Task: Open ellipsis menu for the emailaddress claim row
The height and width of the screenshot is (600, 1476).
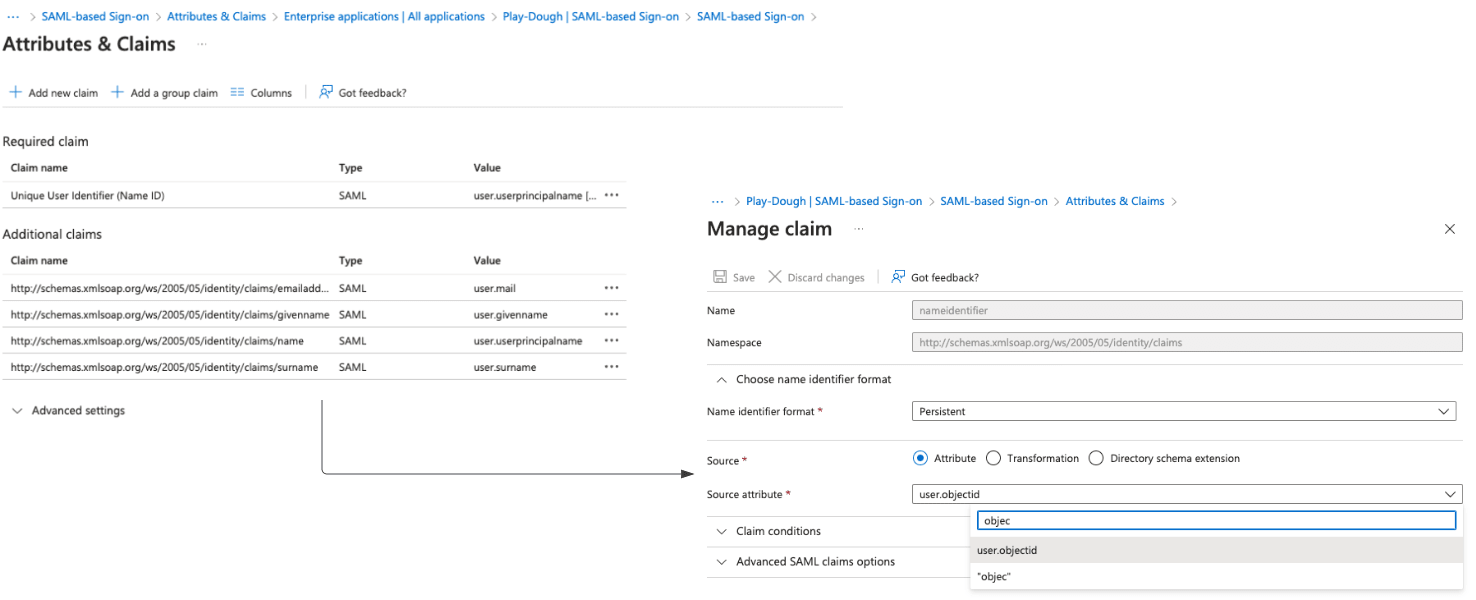Action: coord(611,288)
